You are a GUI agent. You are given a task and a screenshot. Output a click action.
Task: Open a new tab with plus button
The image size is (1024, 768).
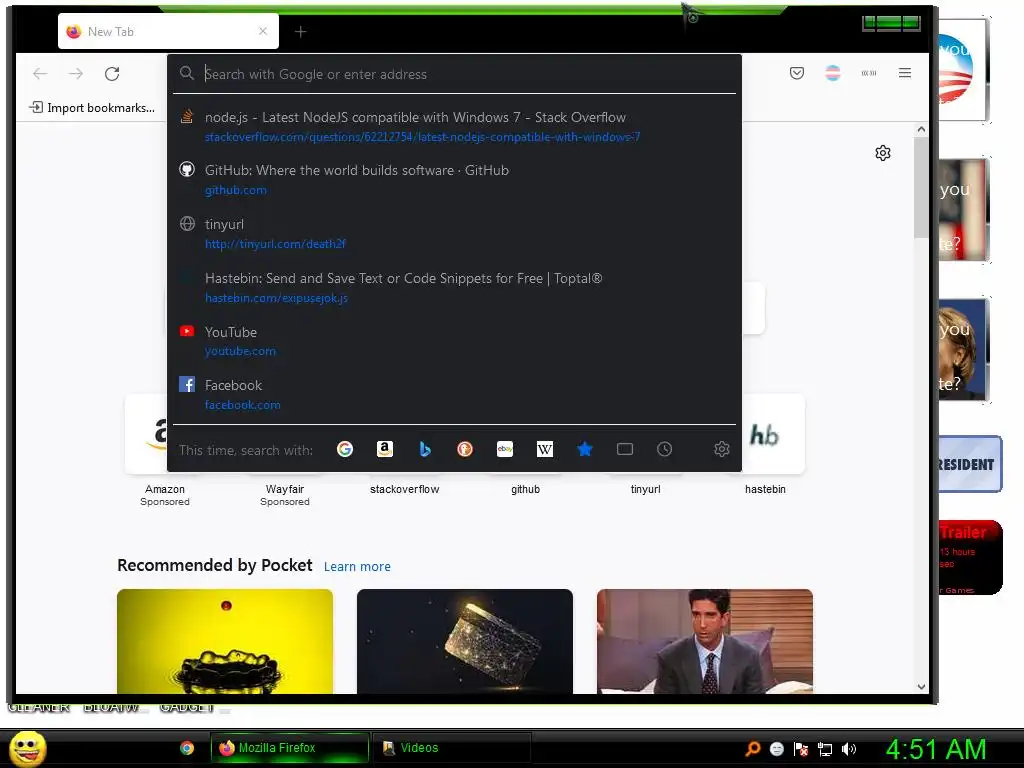tap(300, 31)
